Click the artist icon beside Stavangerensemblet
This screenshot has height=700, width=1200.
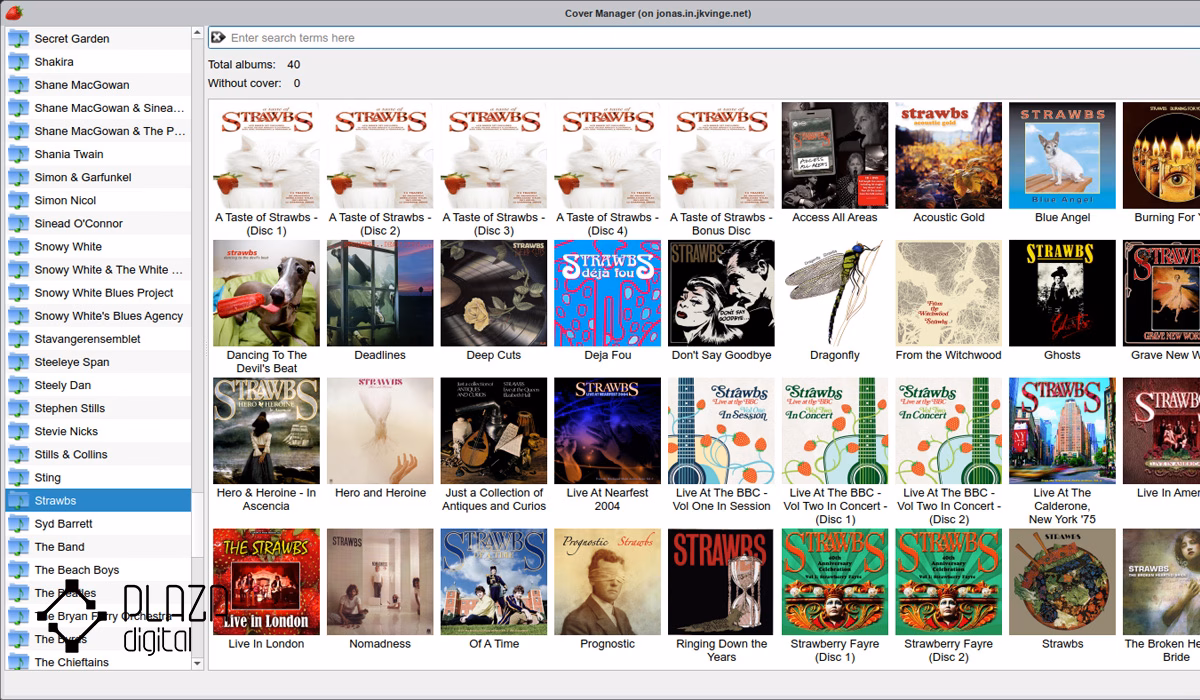18,339
